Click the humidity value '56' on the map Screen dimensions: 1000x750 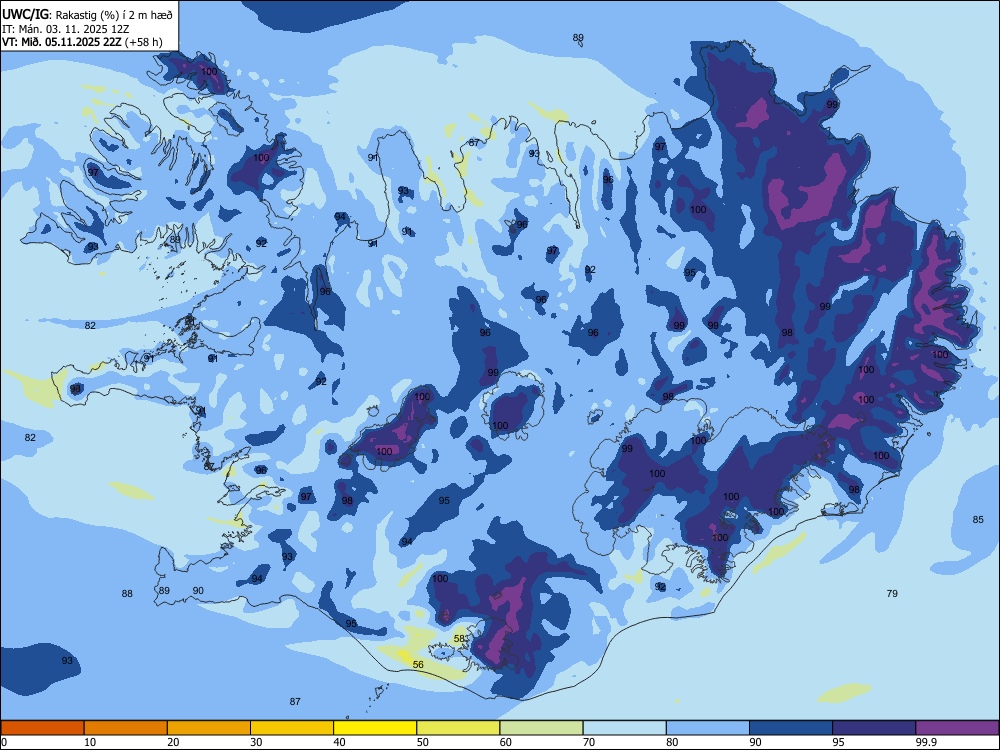pyautogui.click(x=418, y=665)
